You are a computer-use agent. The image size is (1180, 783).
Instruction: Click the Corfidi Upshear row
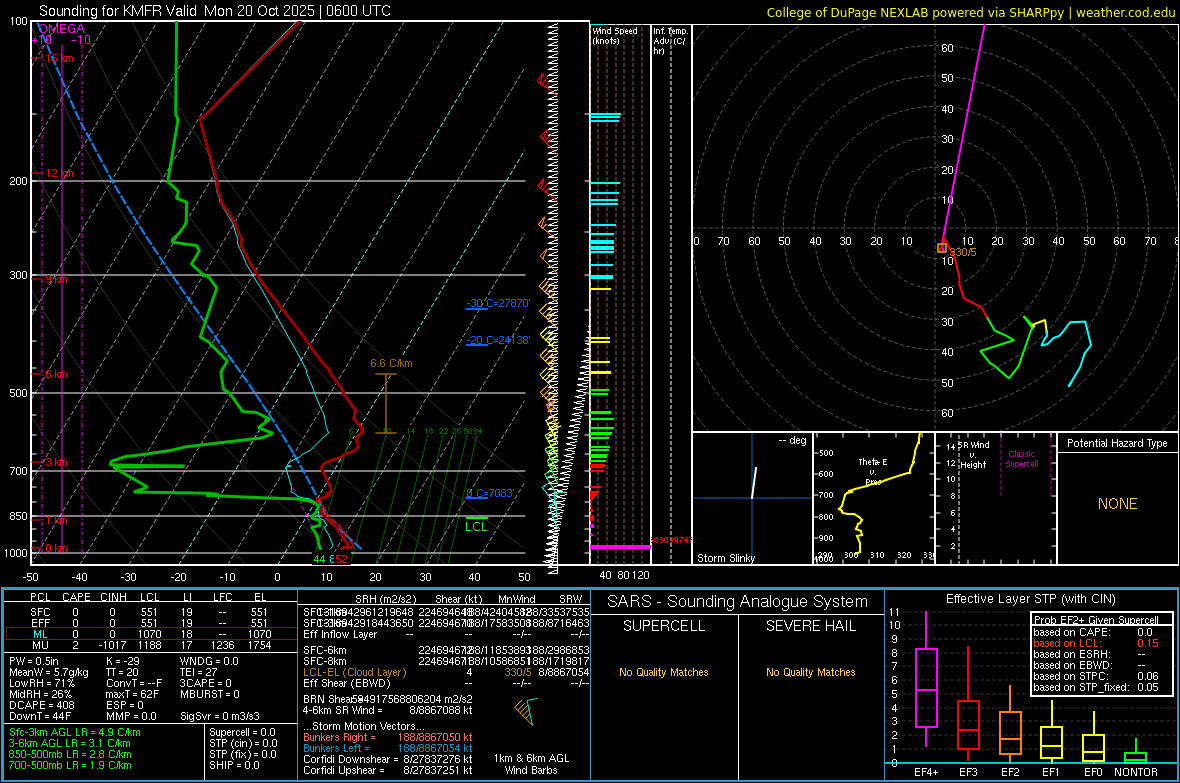click(x=388, y=770)
